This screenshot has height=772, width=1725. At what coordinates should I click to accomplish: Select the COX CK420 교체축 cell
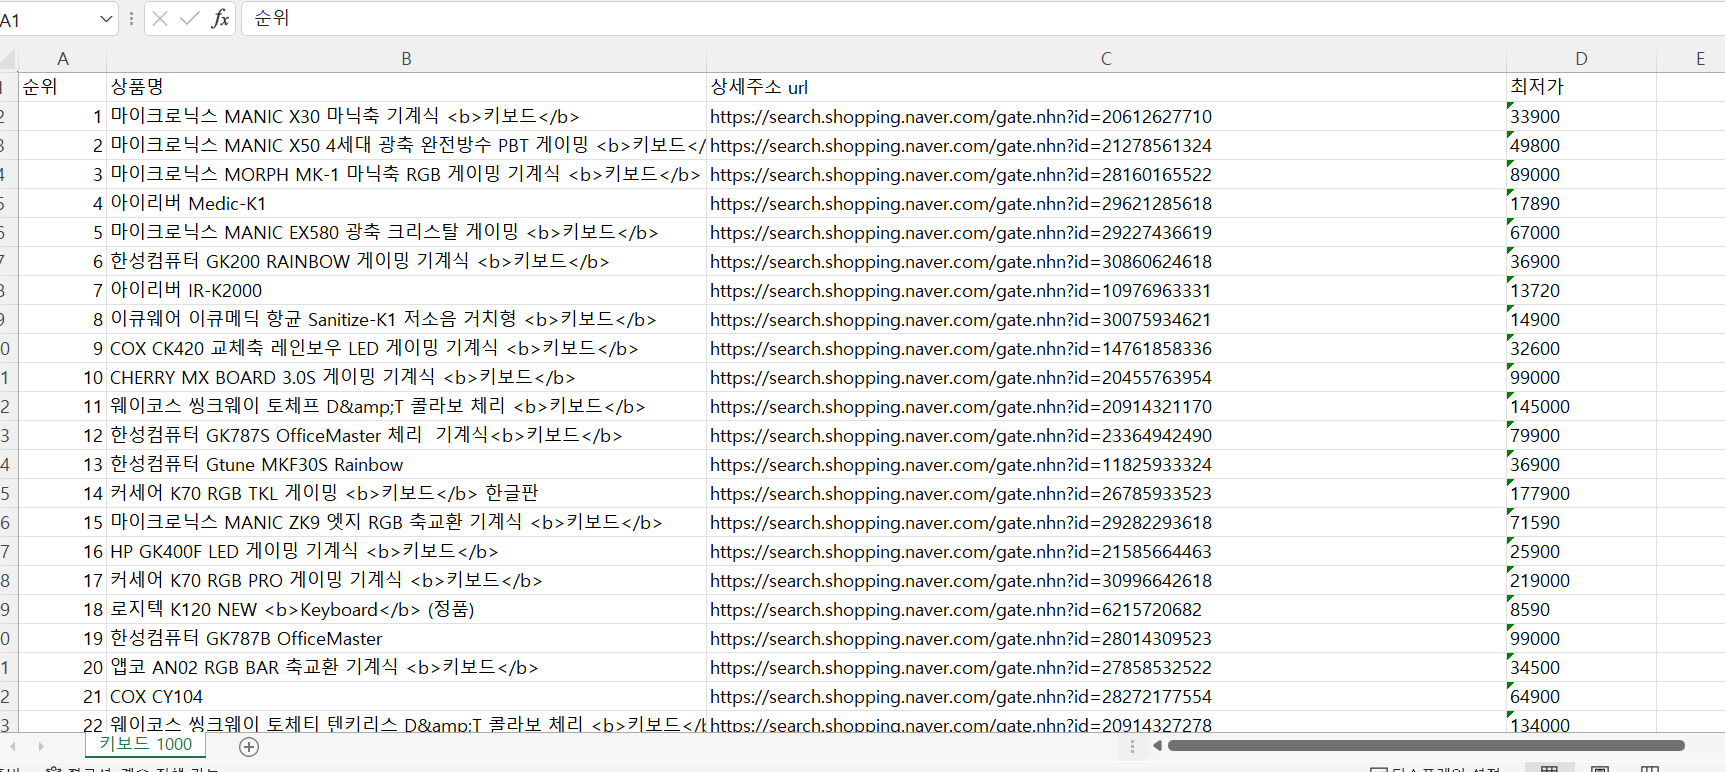pos(406,348)
